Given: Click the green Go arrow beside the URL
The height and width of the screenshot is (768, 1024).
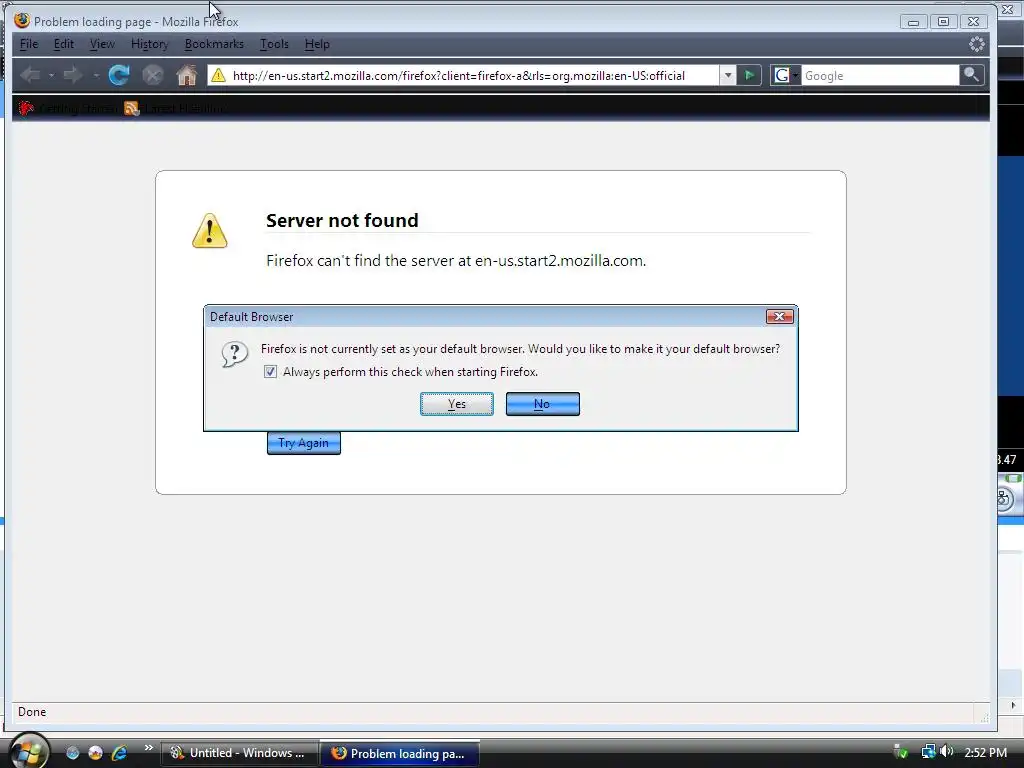Looking at the screenshot, I should pyautogui.click(x=750, y=75).
